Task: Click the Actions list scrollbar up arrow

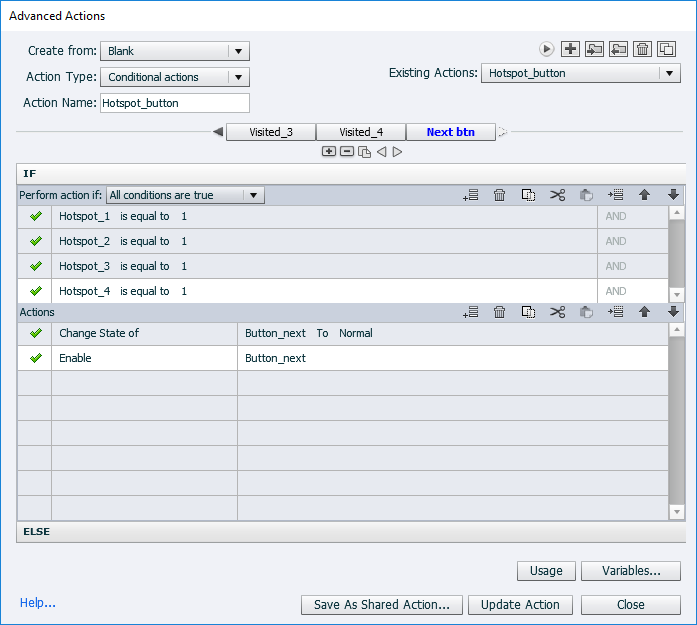Action: tap(677, 330)
